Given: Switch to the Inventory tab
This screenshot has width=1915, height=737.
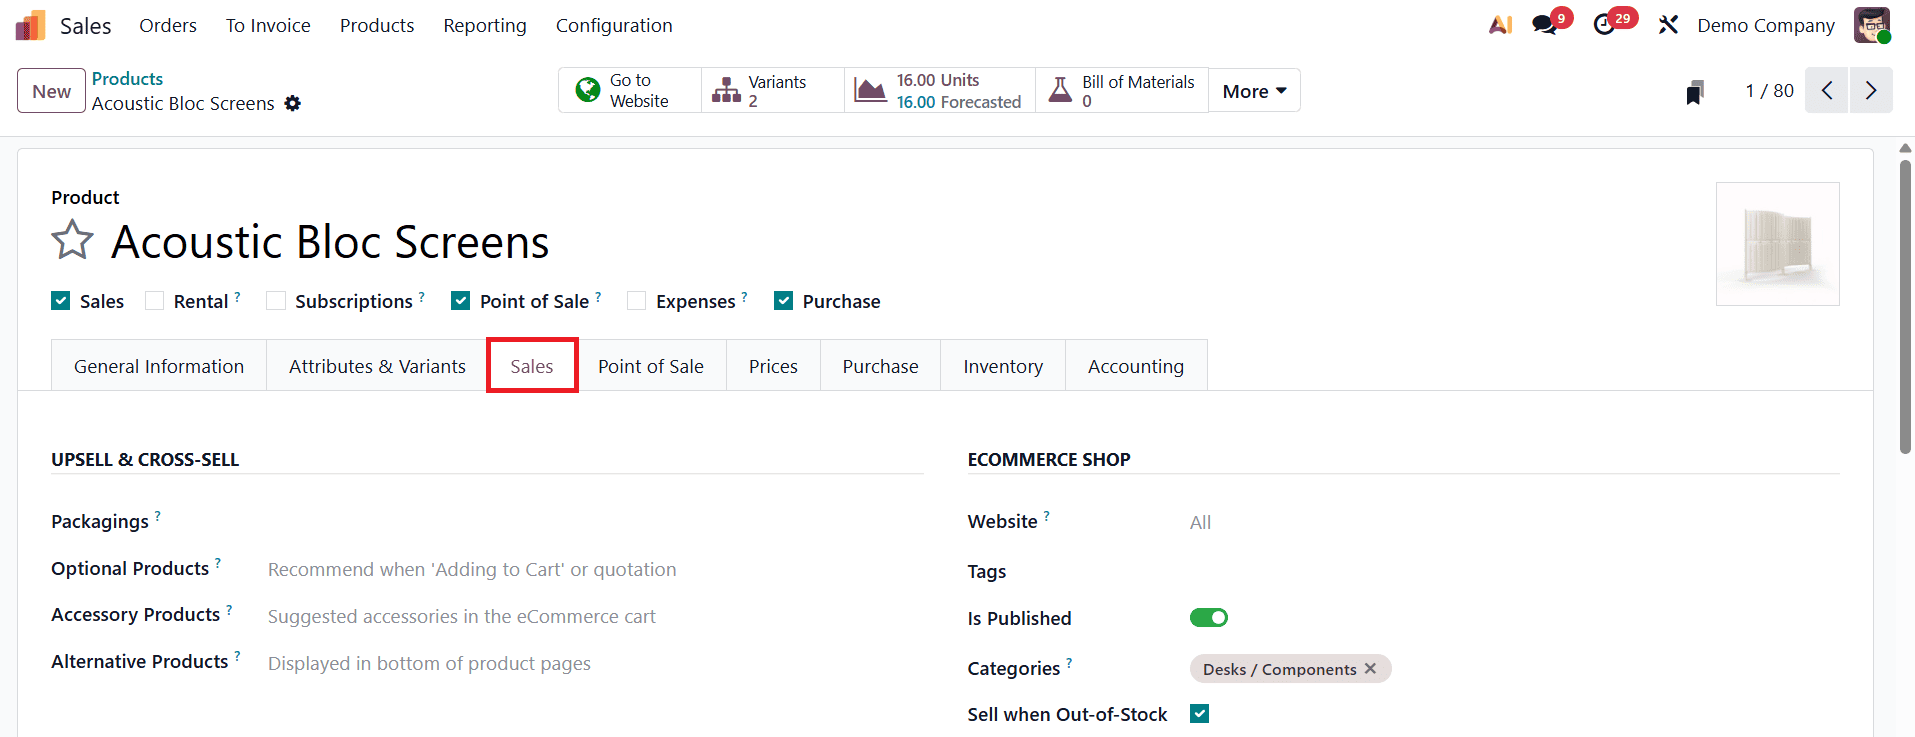Looking at the screenshot, I should (x=1003, y=366).
